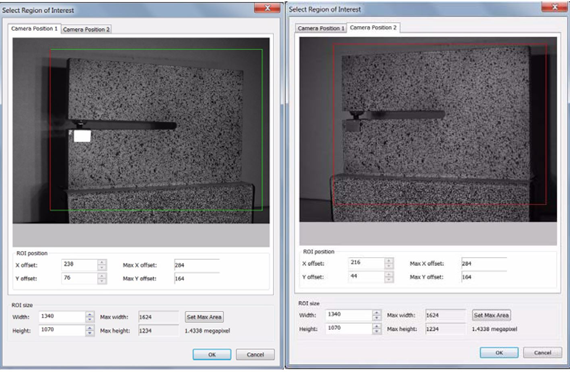Click Height field in Camera Position 1 dialog

(x=62, y=330)
